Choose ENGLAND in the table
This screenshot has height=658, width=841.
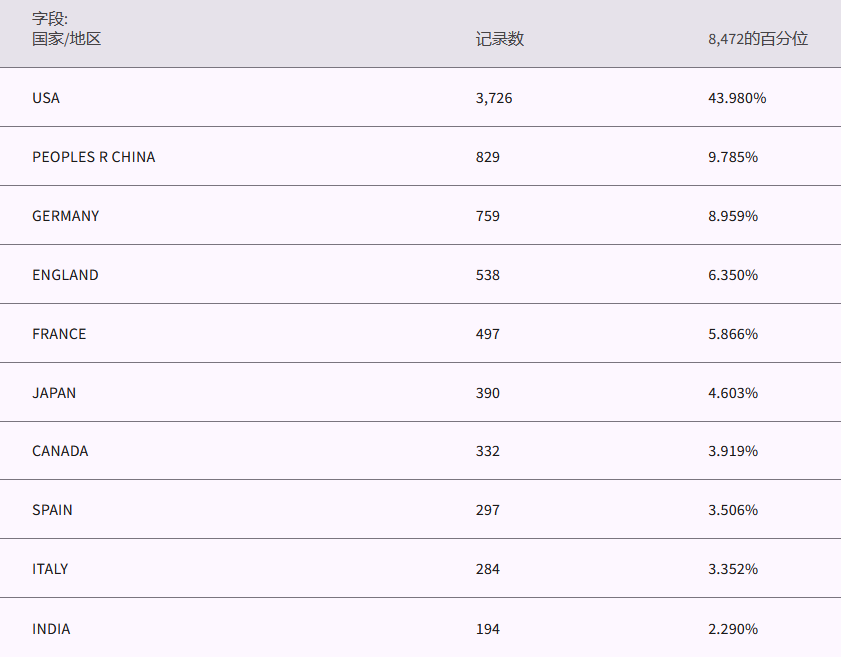[x=65, y=275]
